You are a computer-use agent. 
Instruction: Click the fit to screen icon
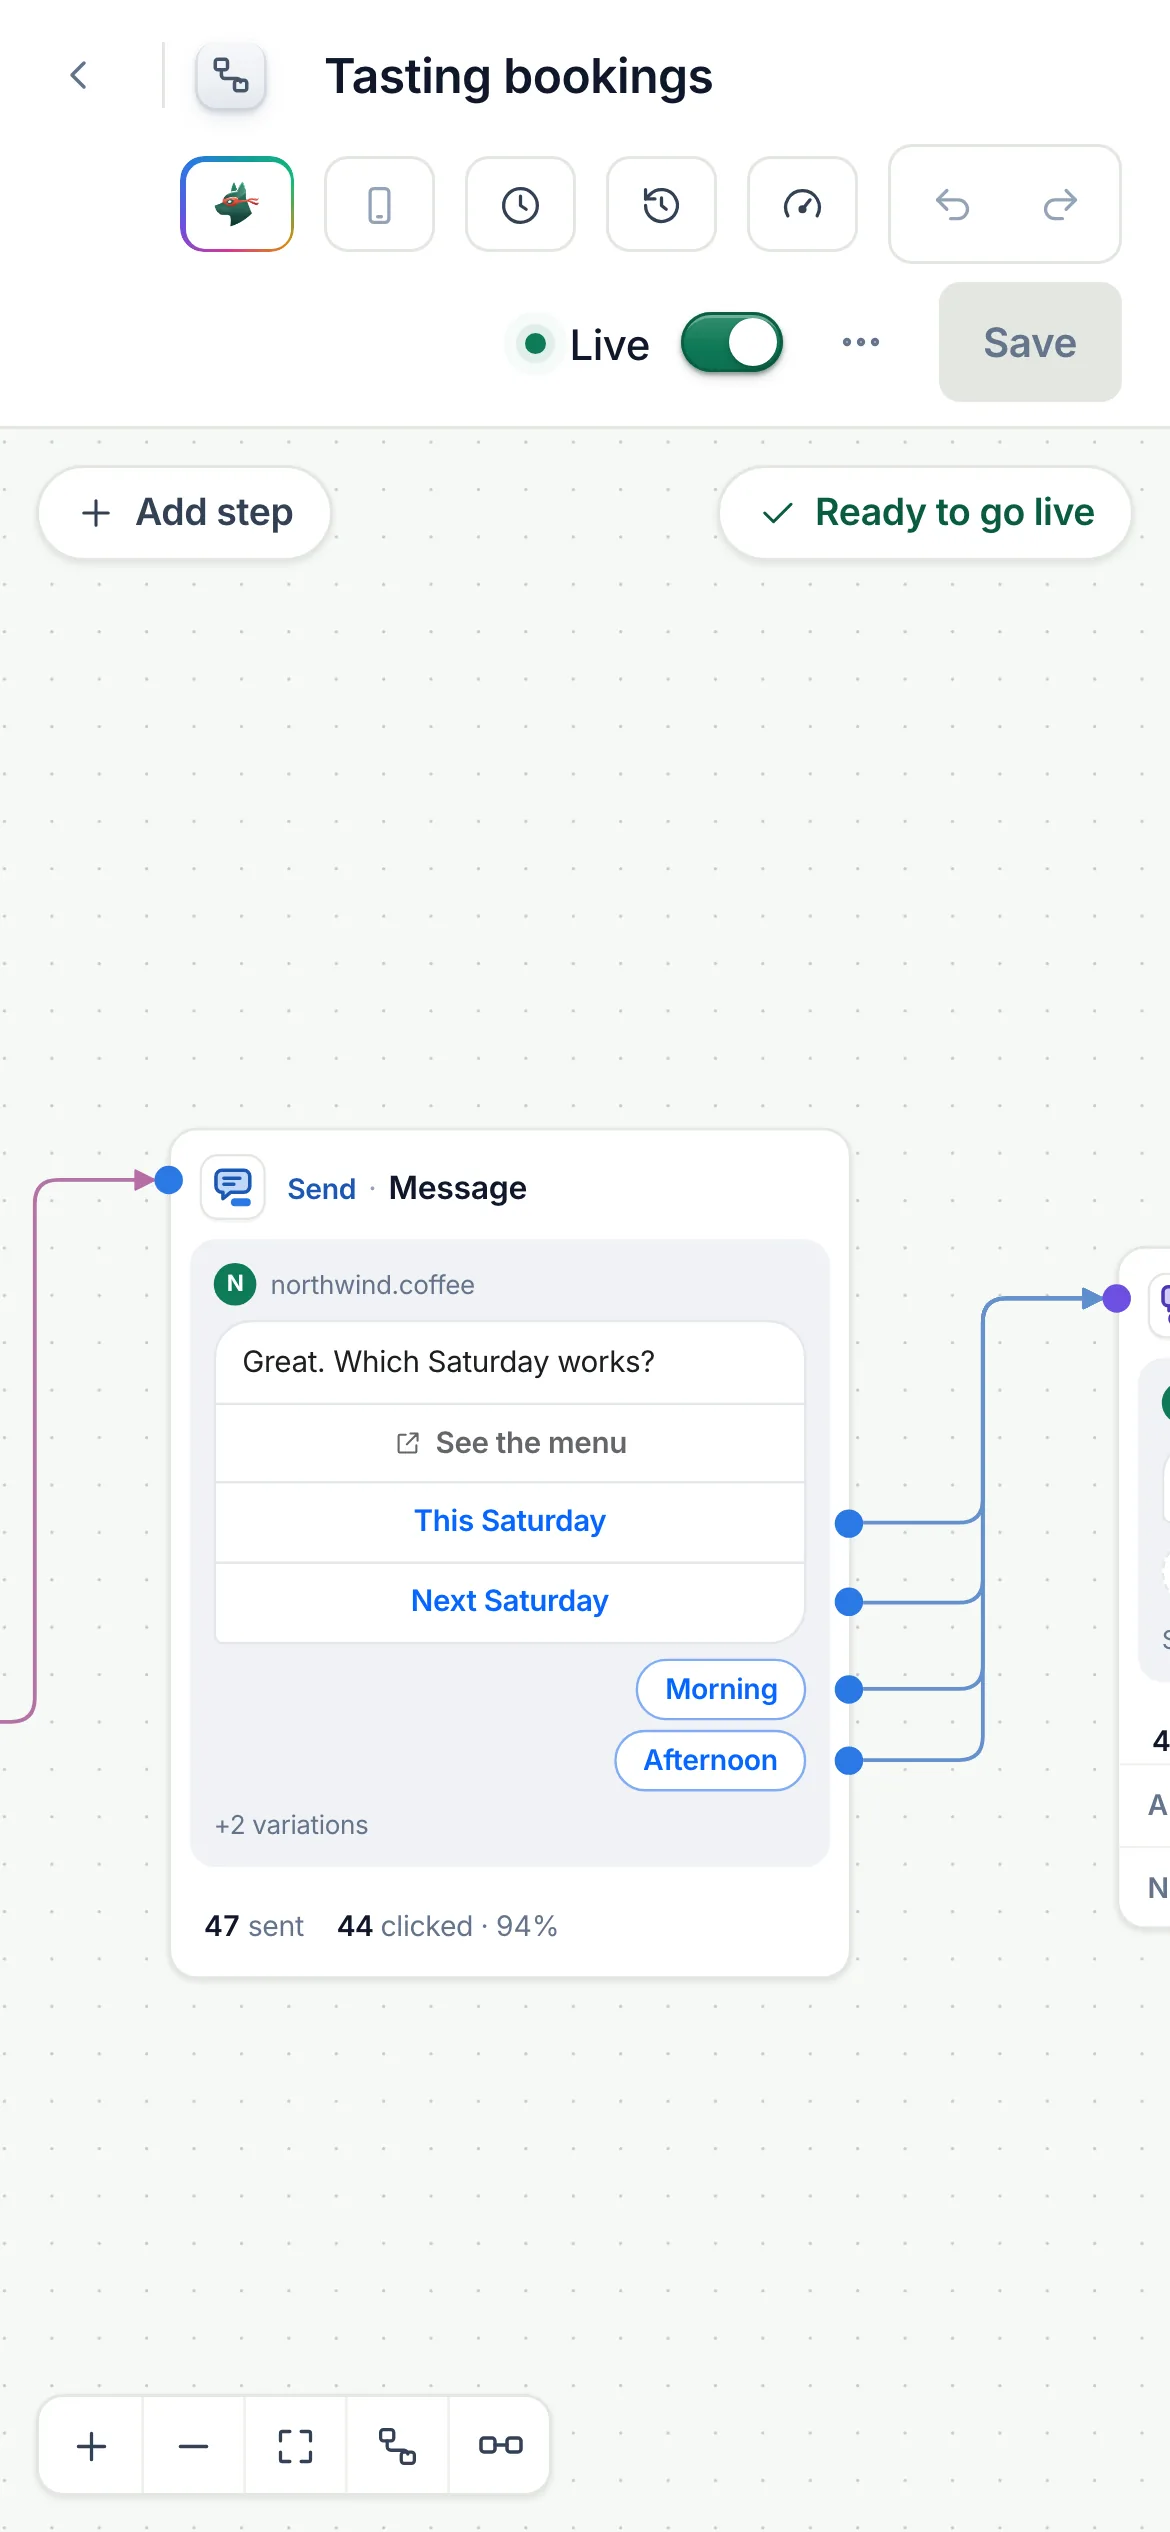[x=295, y=2446]
